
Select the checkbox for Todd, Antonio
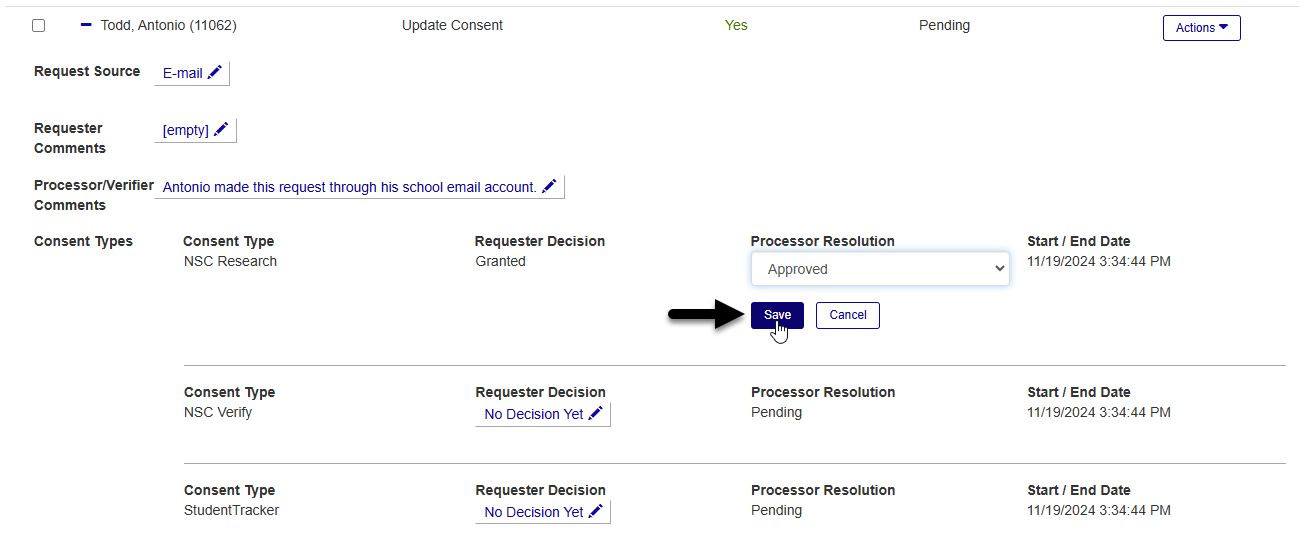pyautogui.click(x=39, y=26)
